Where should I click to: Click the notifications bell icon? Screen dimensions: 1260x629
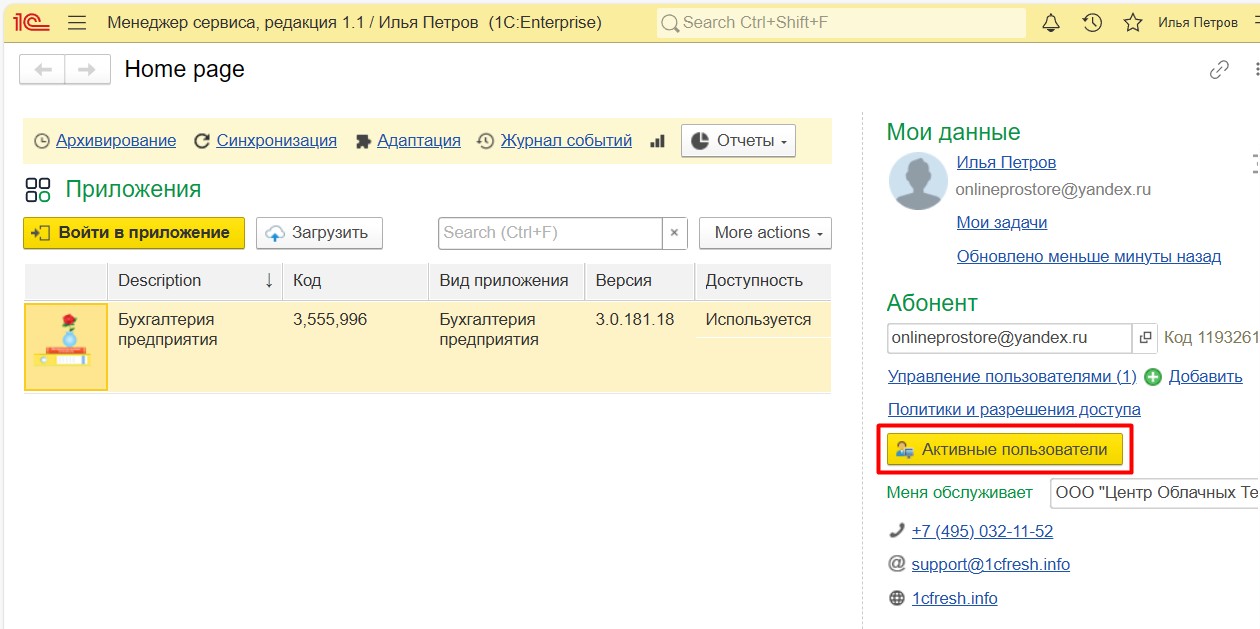pyautogui.click(x=1051, y=22)
